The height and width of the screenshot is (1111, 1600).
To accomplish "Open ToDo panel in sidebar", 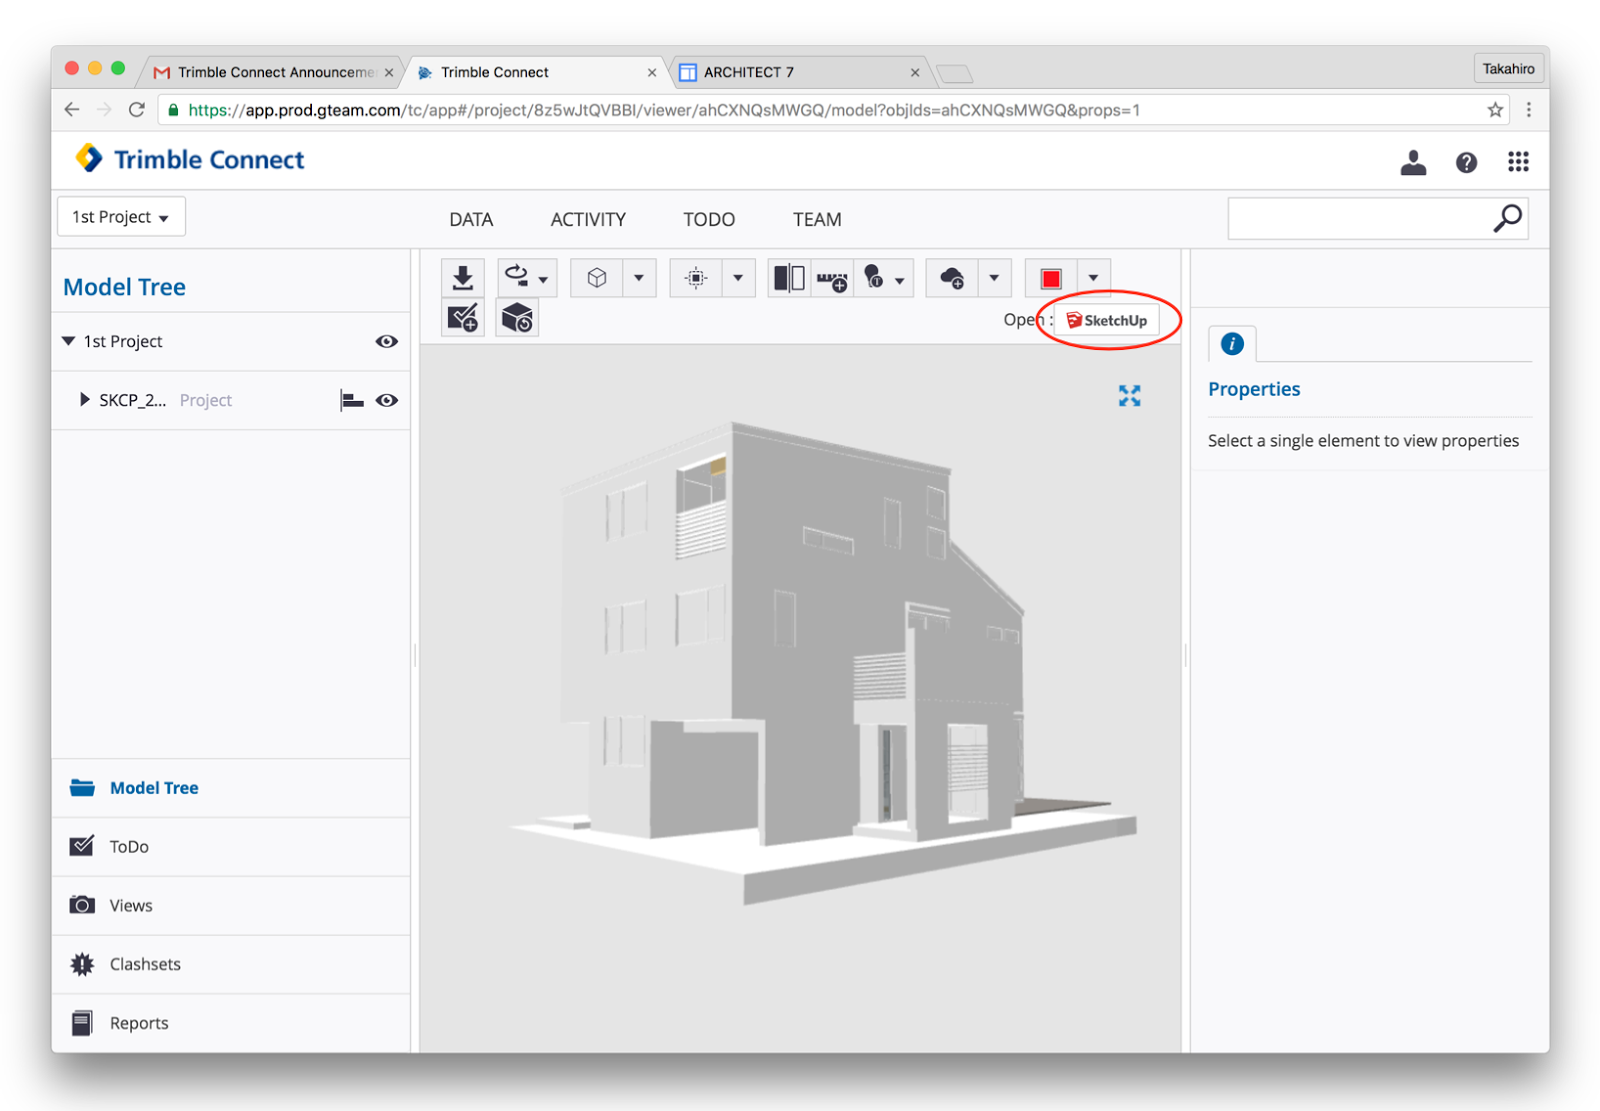I will pos(231,847).
